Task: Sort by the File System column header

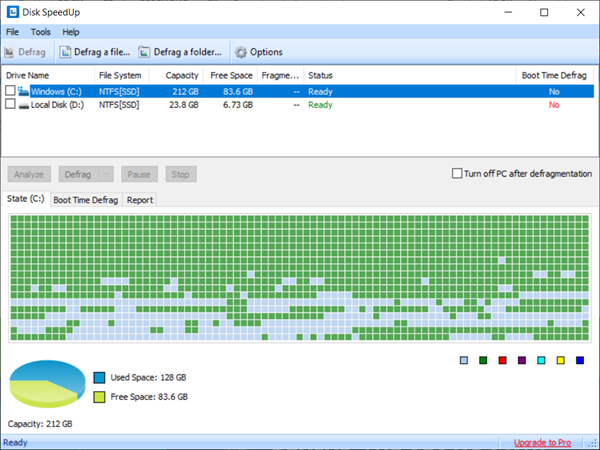Action: point(122,75)
